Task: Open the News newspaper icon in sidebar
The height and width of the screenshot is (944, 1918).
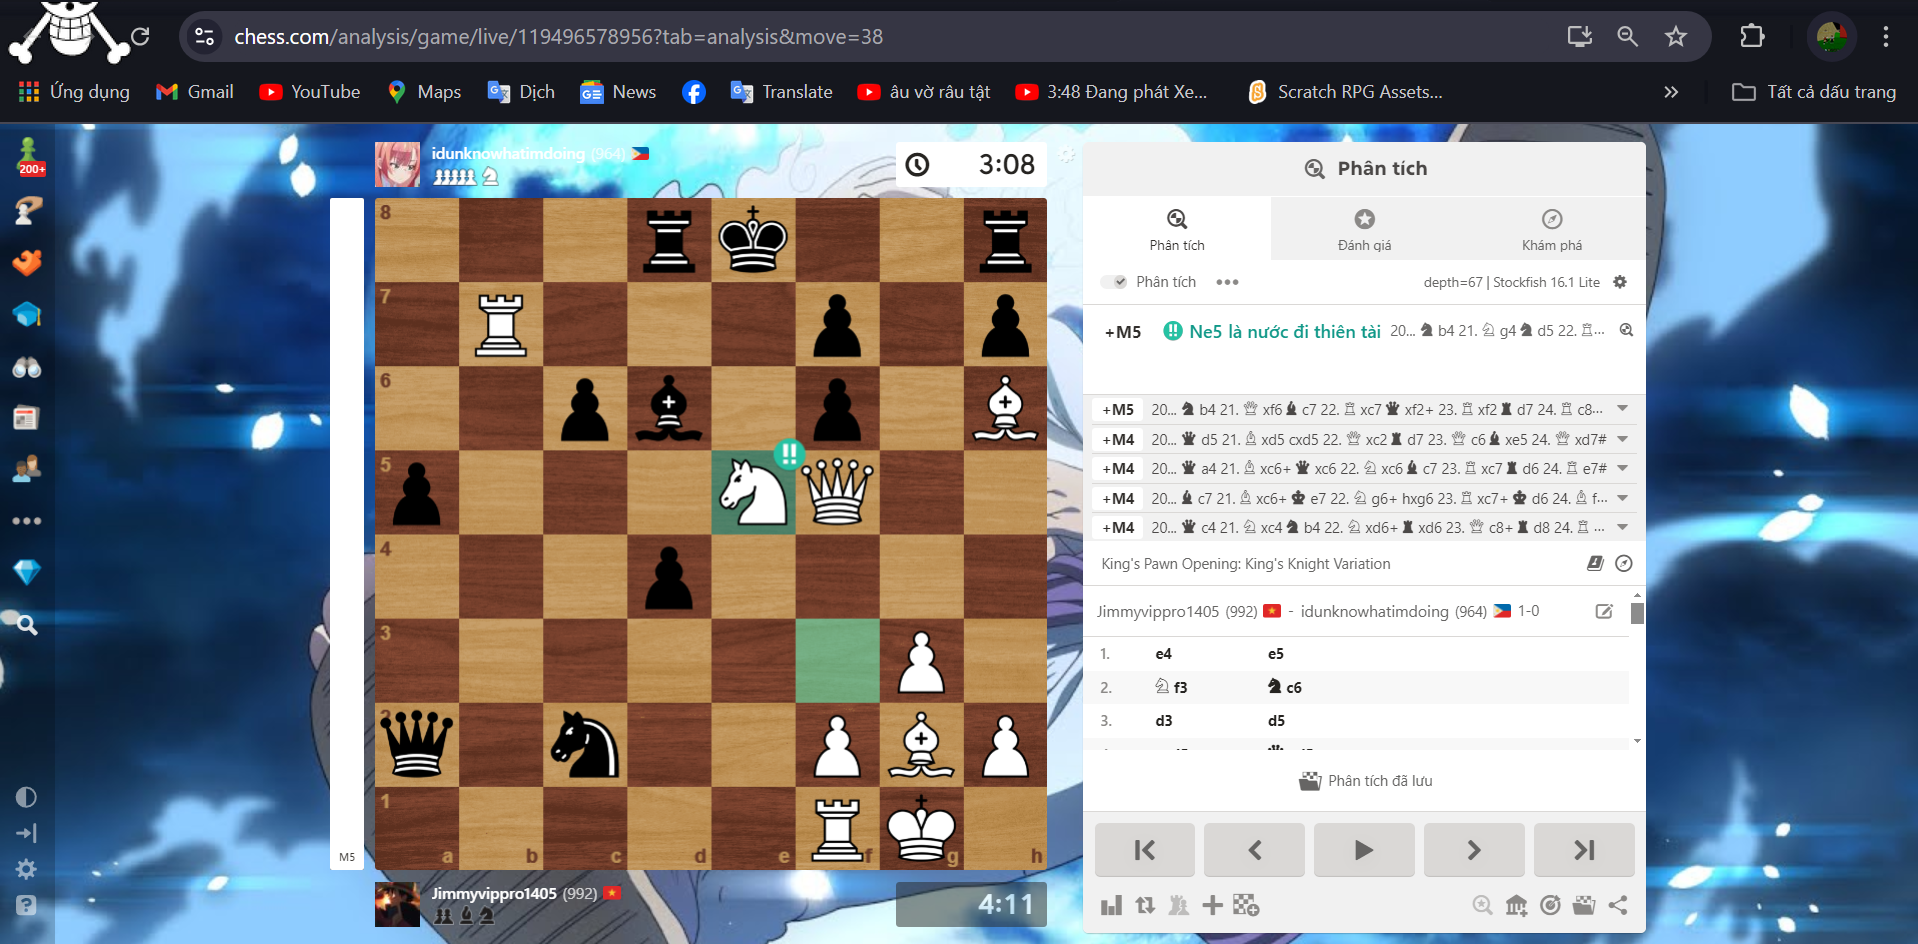Action: 27,418
